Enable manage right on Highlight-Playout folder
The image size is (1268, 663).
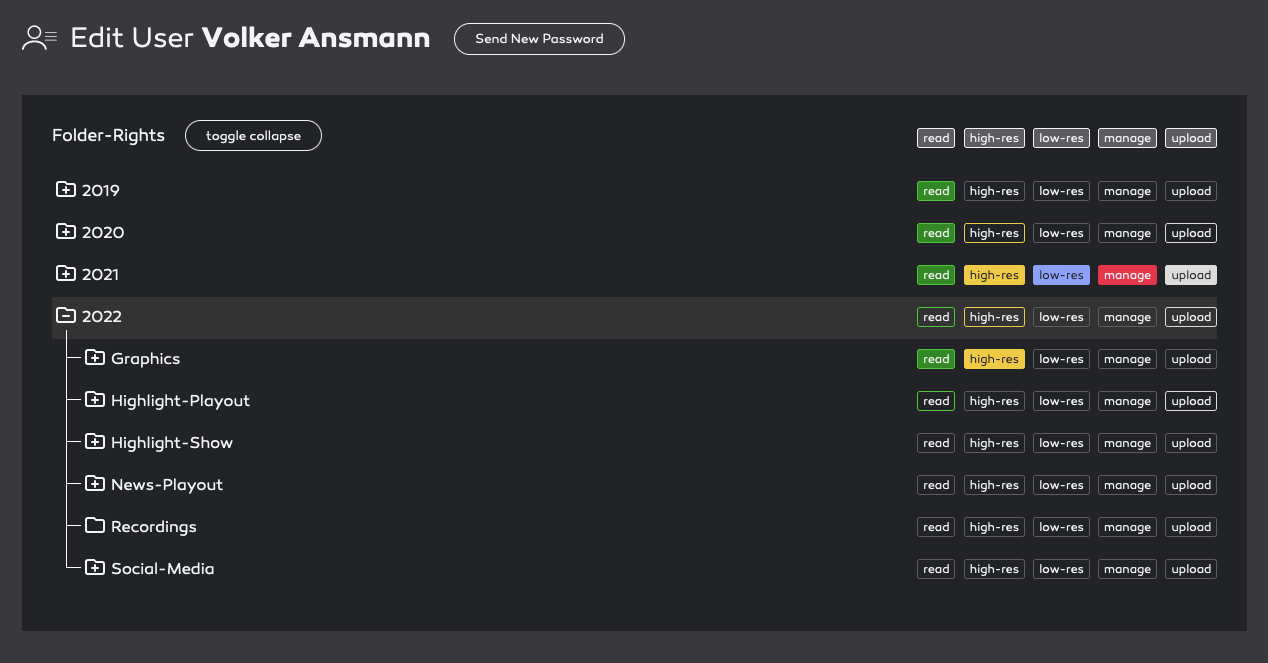[x=1127, y=401]
